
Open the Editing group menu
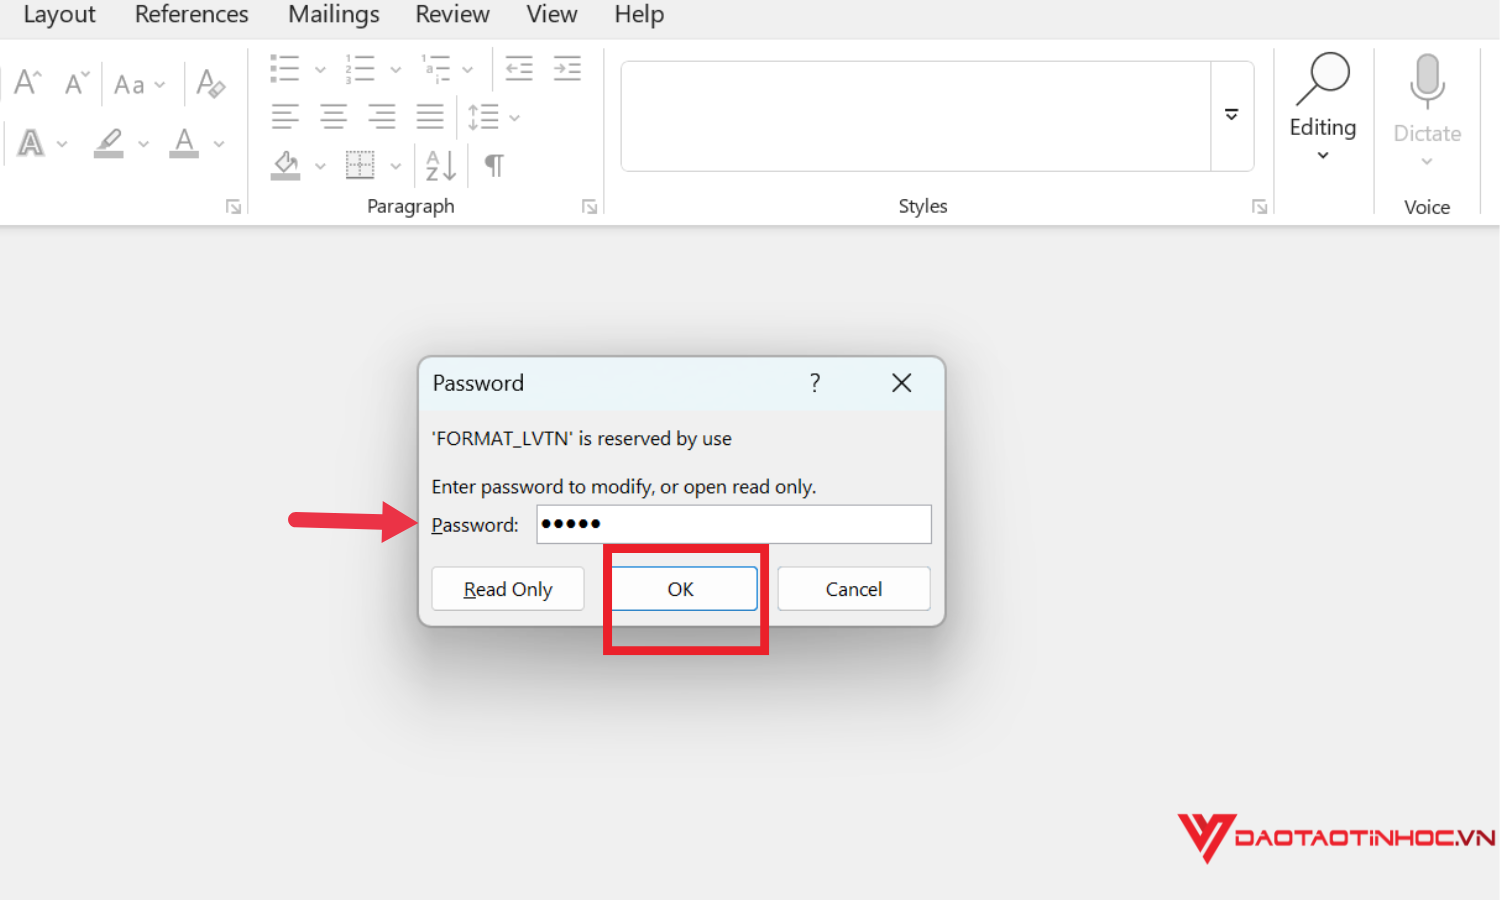(x=1323, y=108)
